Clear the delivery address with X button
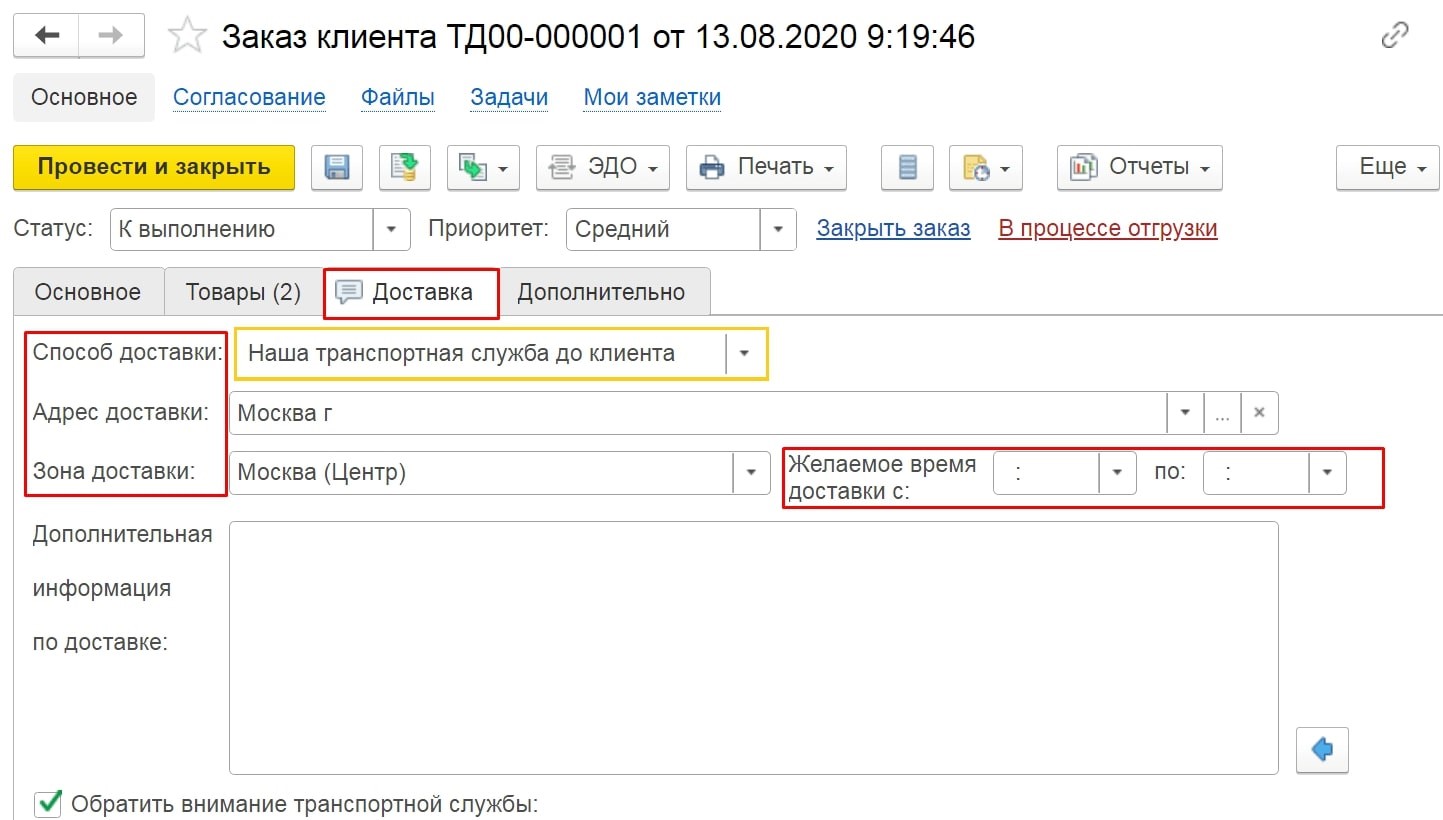The image size is (1443, 820). pyautogui.click(x=1260, y=413)
